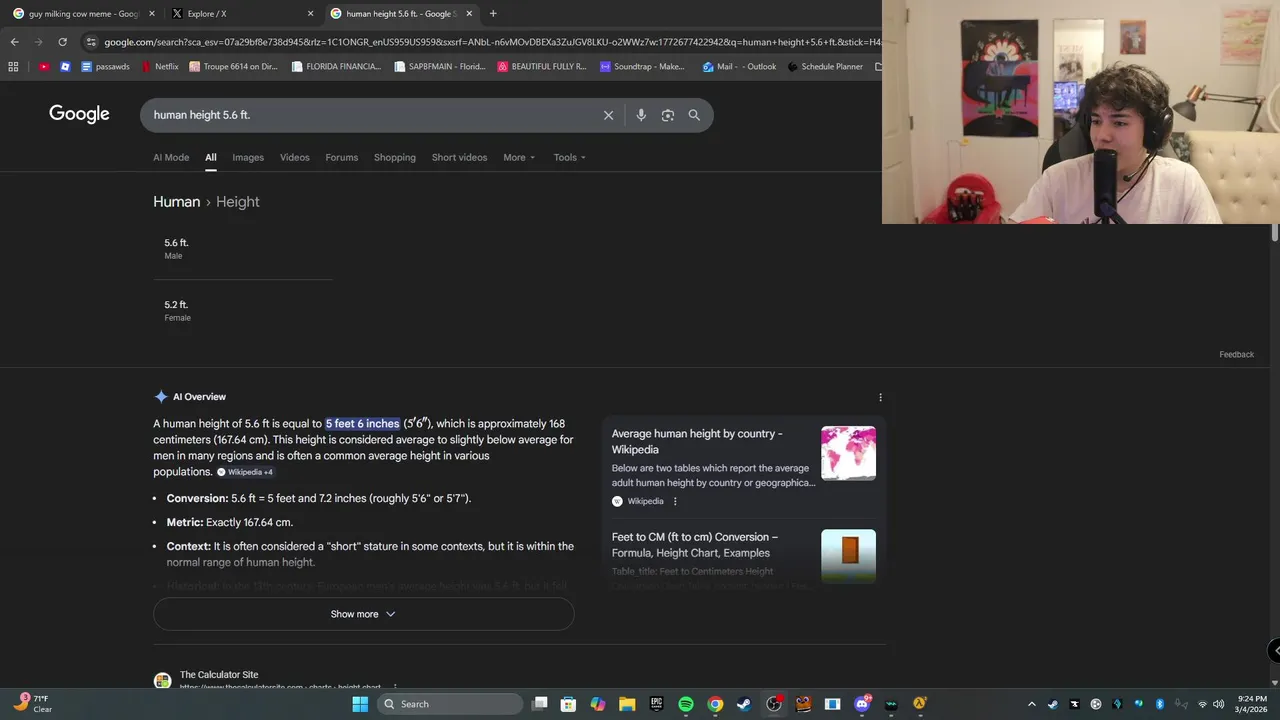The height and width of the screenshot is (720, 1280).
Task: Open Discord from the taskbar
Action: (862, 704)
